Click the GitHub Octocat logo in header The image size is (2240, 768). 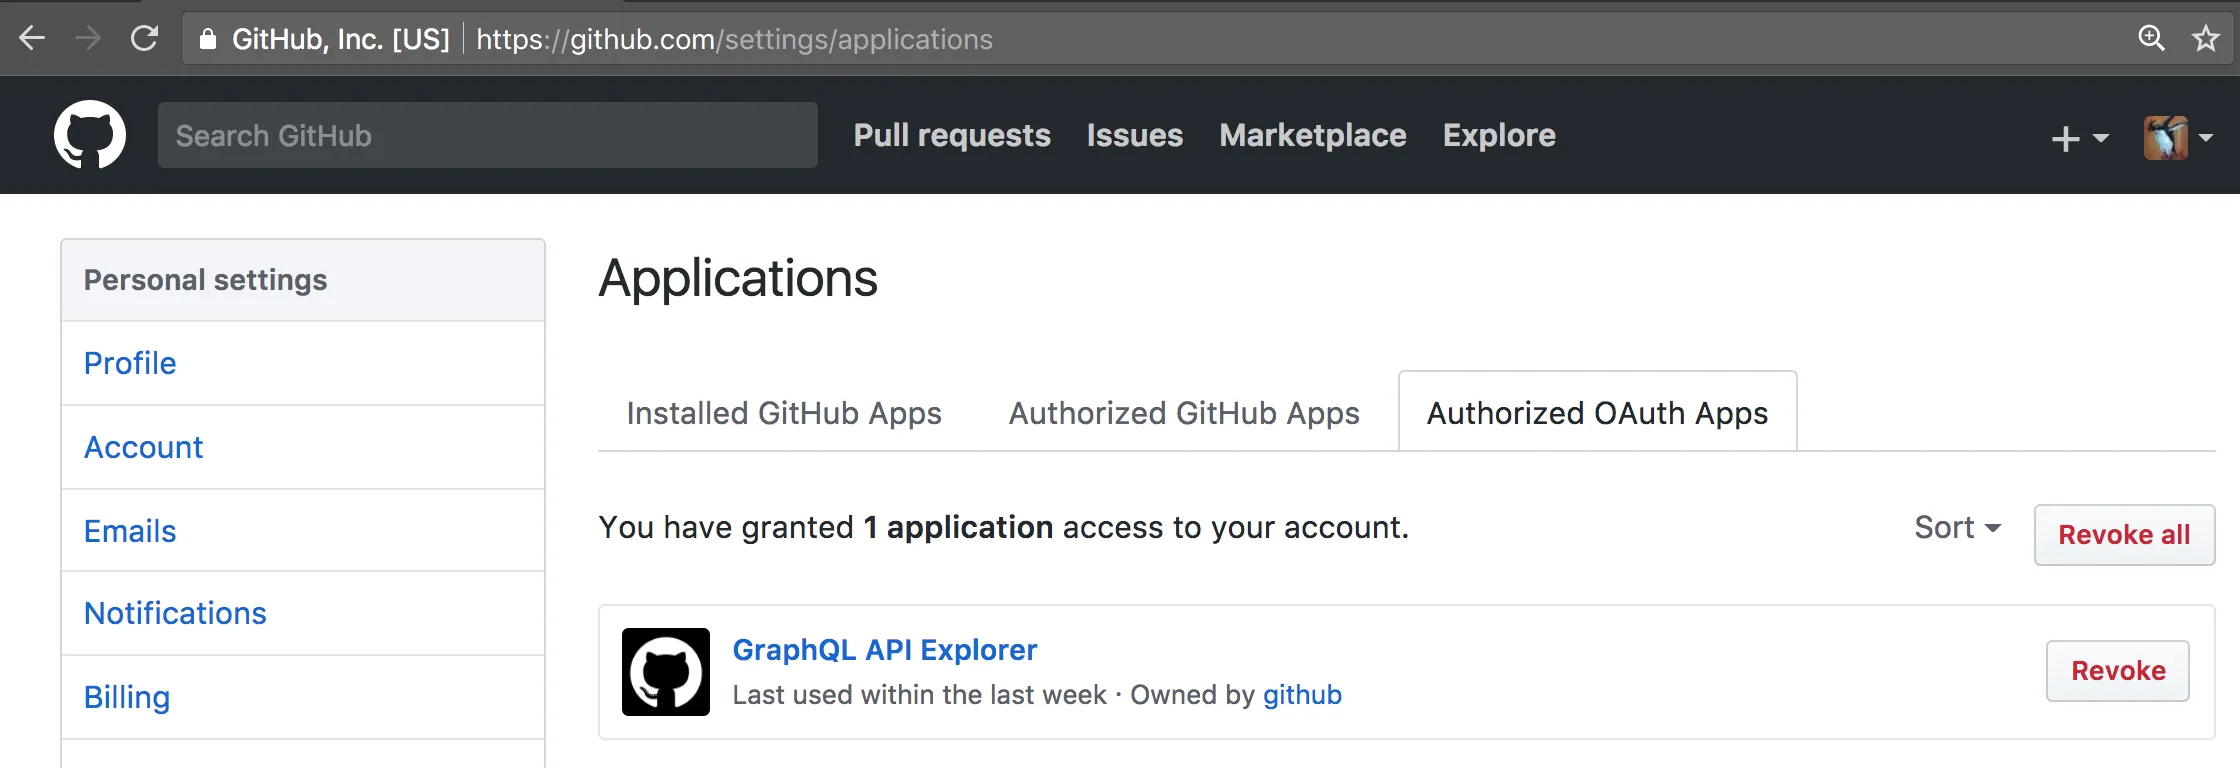coord(90,135)
